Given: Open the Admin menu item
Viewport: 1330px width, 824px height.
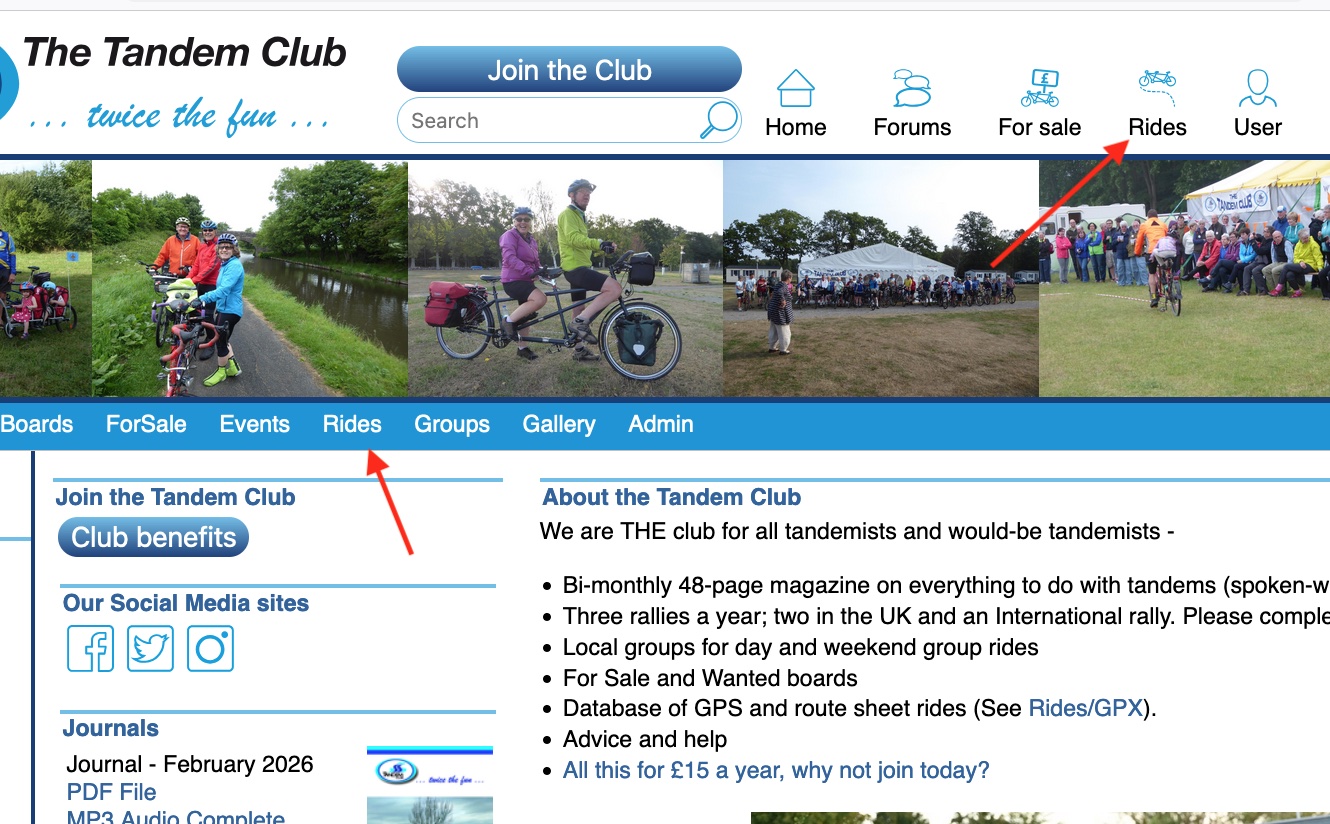Looking at the screenshot, I should click(661, 424).
